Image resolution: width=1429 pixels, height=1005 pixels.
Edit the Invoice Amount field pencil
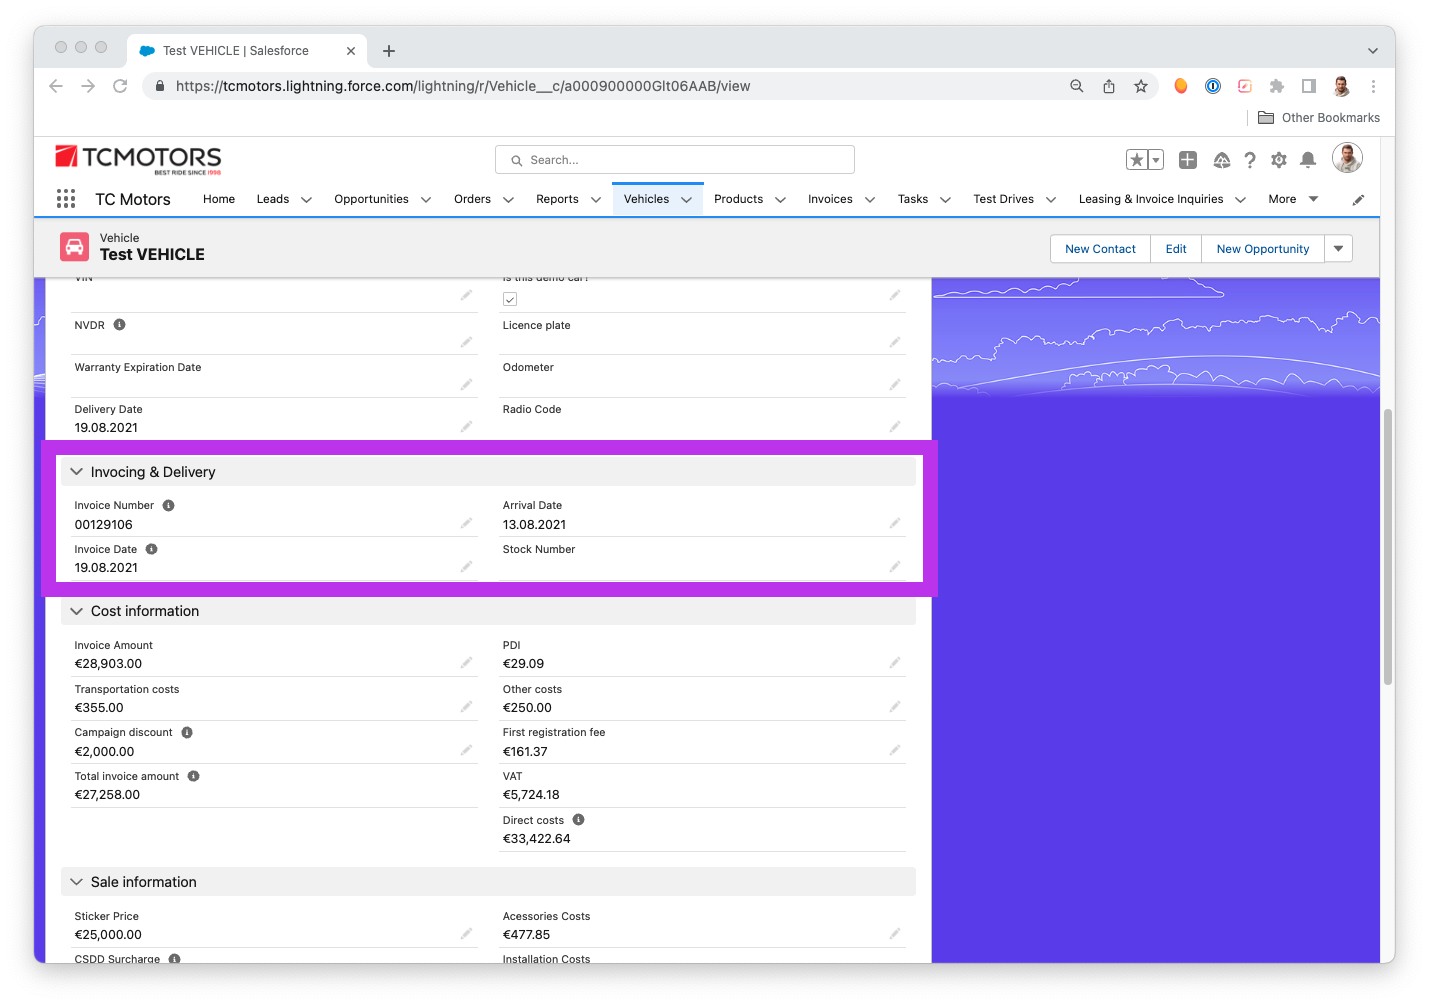click(x=466, y=663)
